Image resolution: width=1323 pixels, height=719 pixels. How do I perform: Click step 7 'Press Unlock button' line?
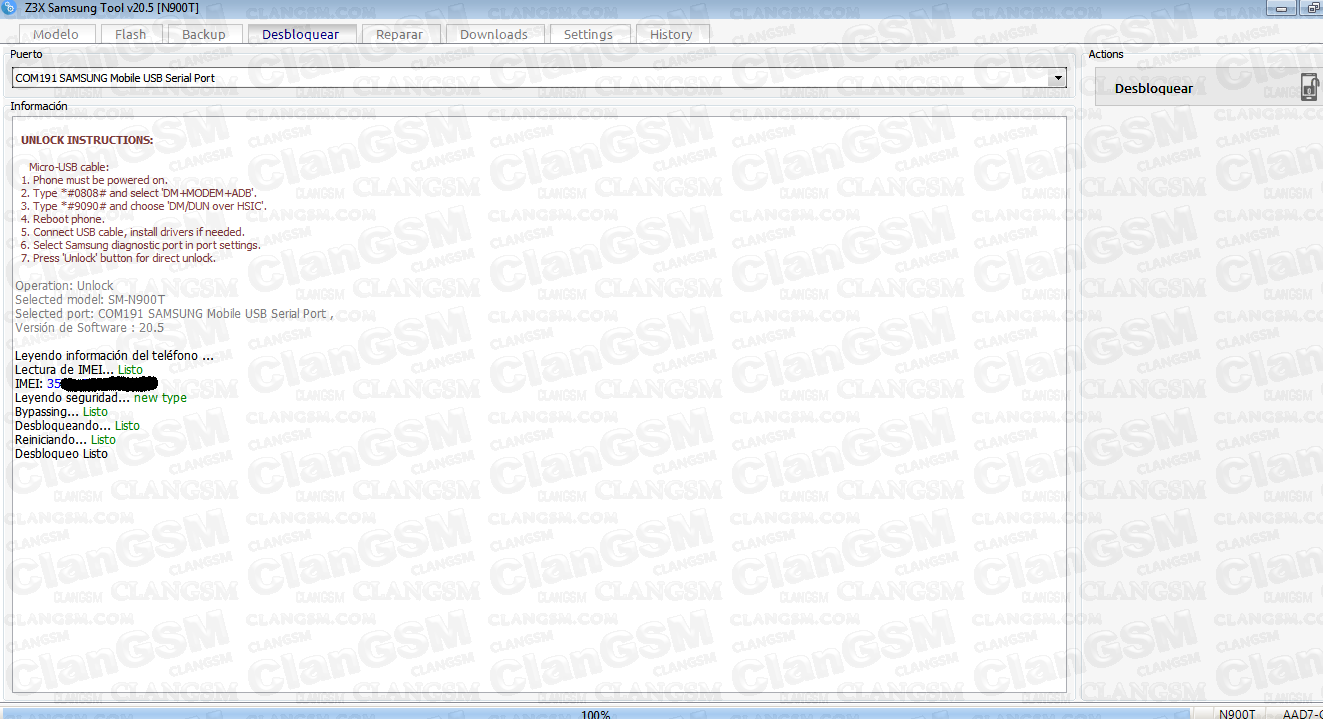click(x=118, y=258)
